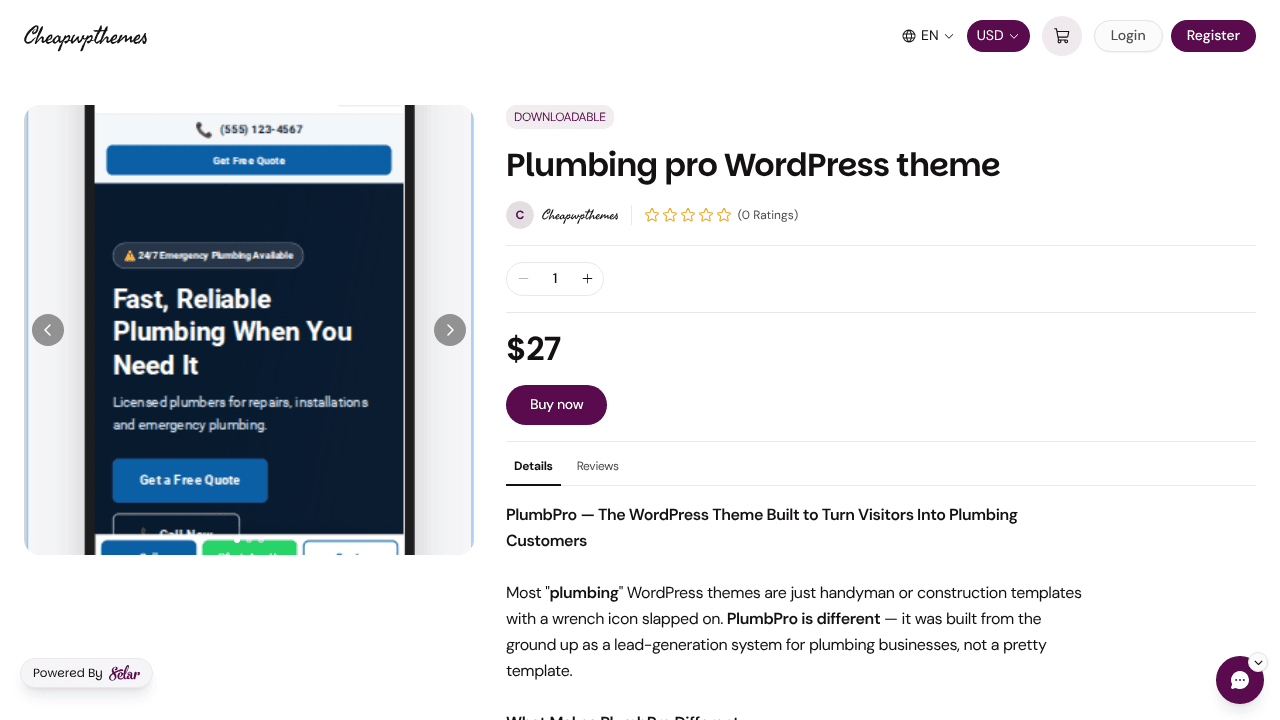Open the USD currency dropdown

point(998,36)
